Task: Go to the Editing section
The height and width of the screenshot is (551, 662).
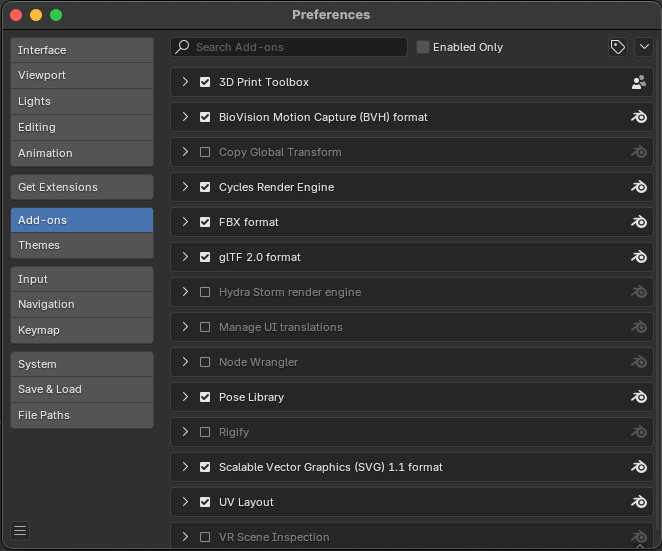Action: coord(82,128)
